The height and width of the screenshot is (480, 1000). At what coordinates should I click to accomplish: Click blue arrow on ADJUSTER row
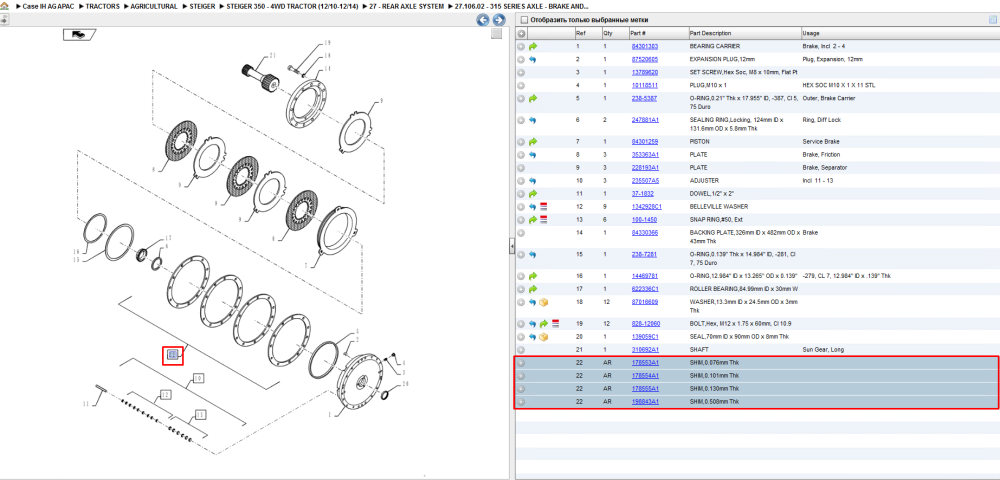click(533, 180)
